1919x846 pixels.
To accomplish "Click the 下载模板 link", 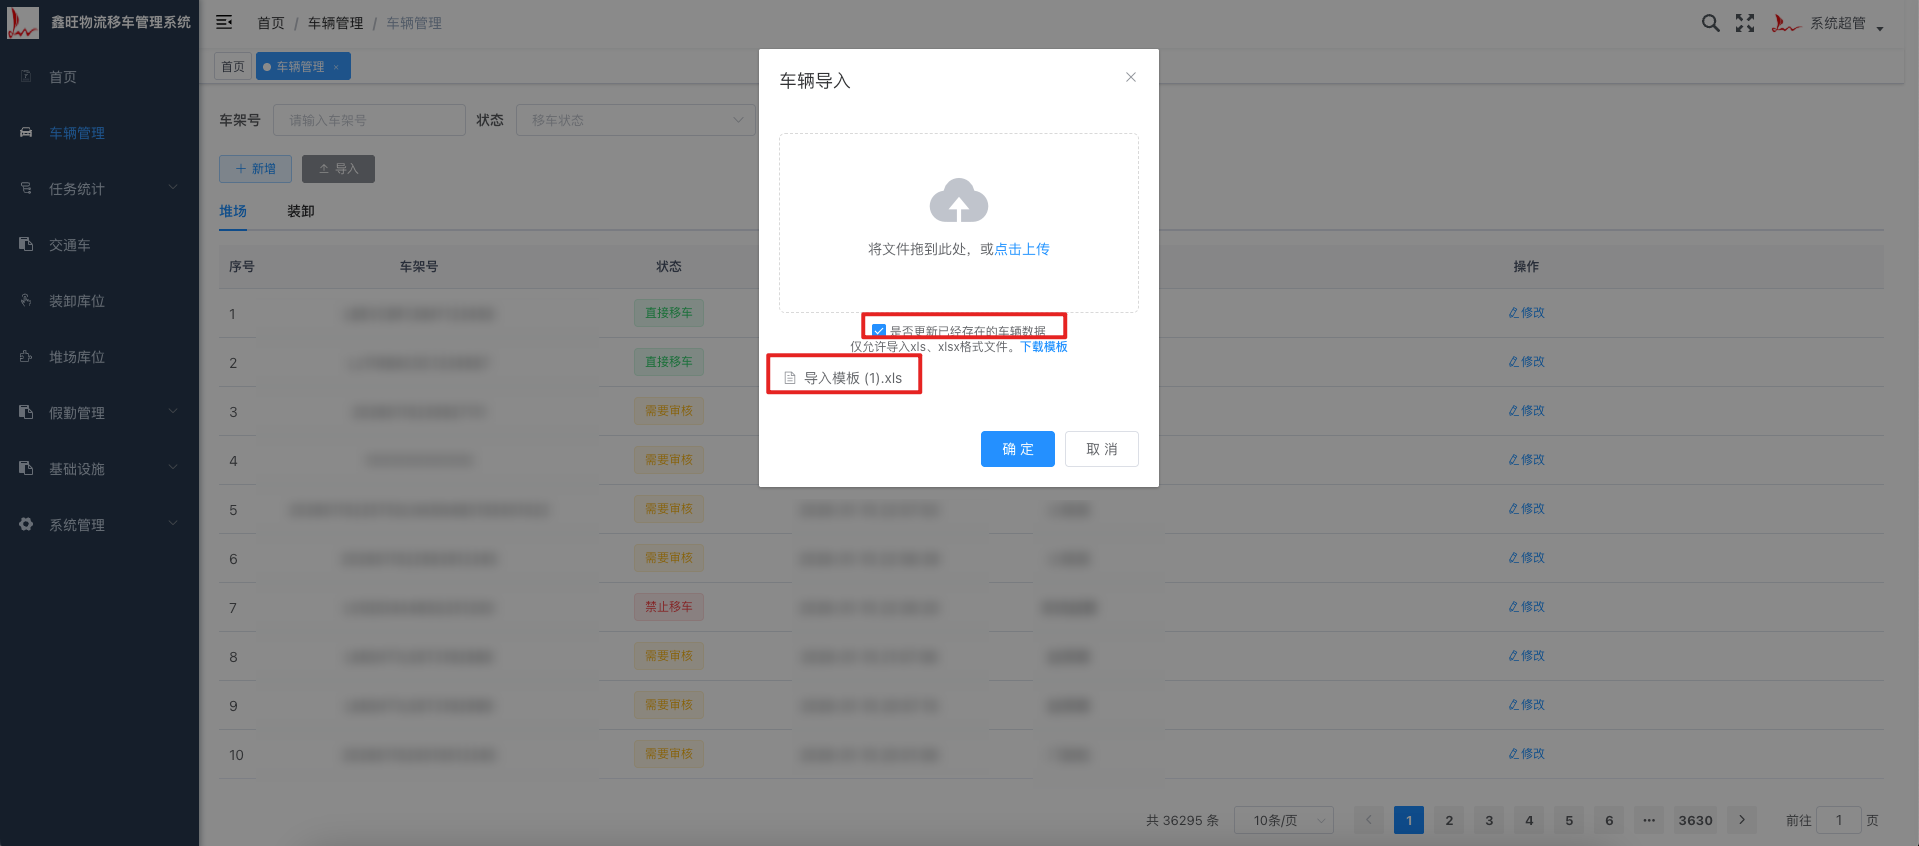I will (x=1044, y=347).
